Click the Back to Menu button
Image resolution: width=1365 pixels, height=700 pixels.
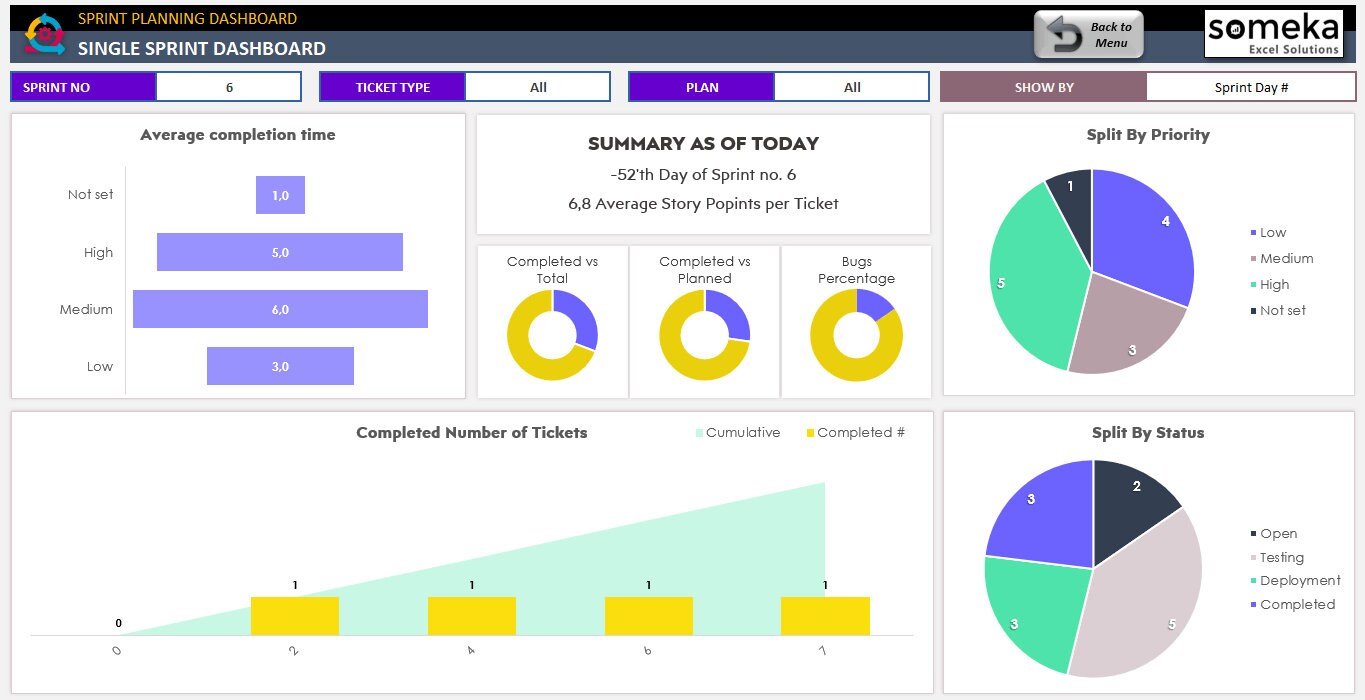tap(1089, 33)
